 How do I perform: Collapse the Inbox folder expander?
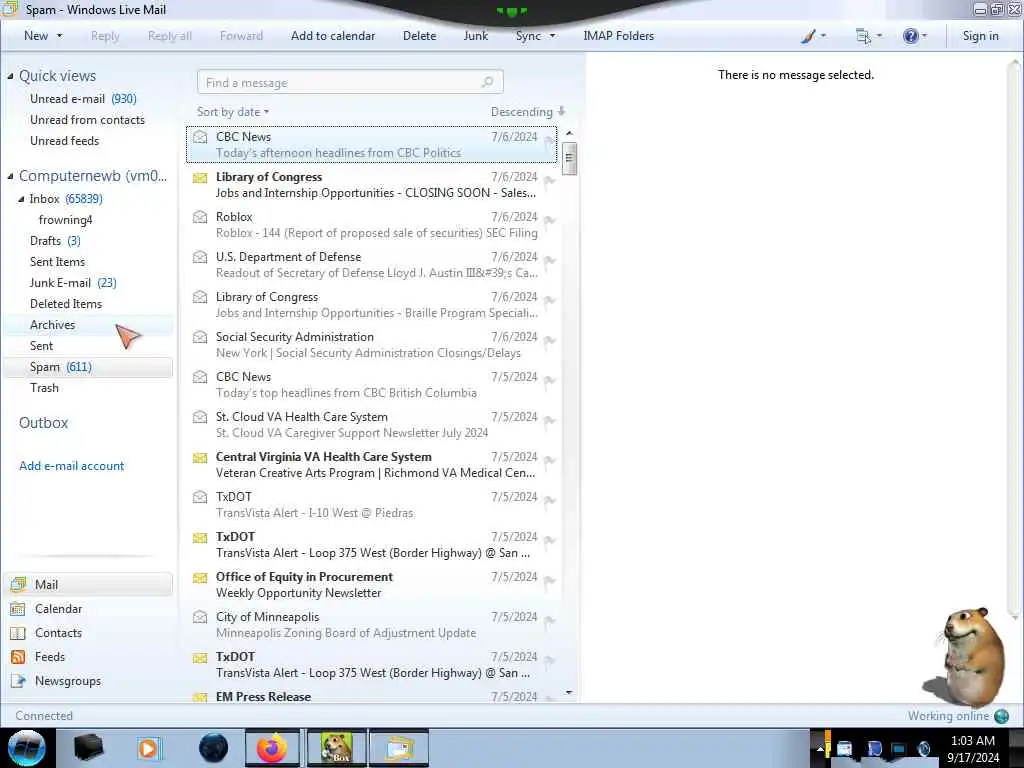tap(21, 199)
